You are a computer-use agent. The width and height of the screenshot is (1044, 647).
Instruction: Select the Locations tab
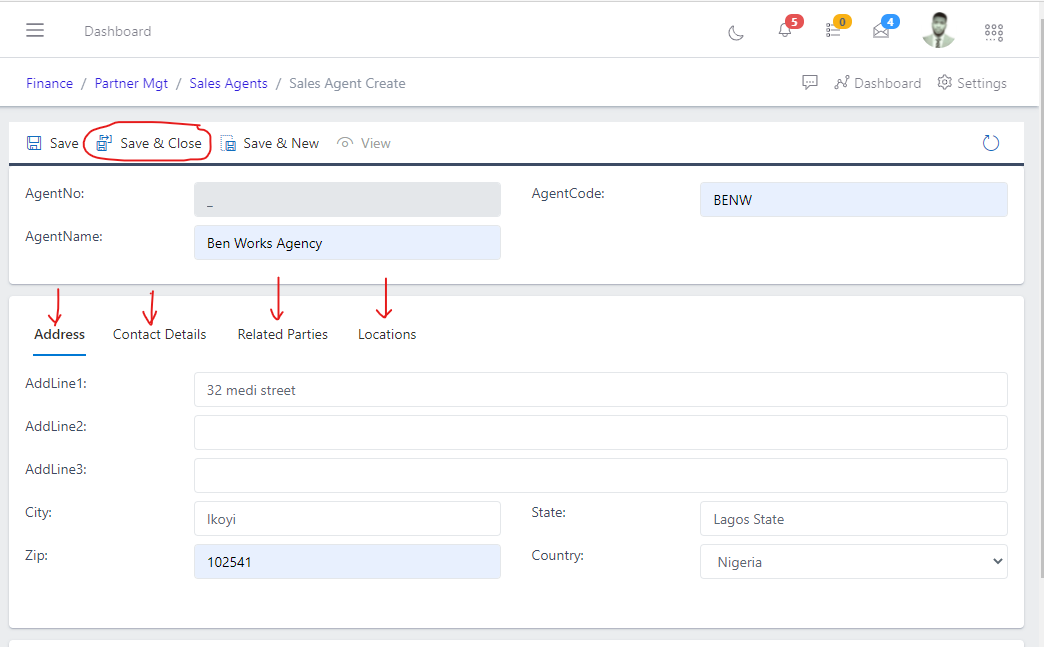tap(386, 334)
